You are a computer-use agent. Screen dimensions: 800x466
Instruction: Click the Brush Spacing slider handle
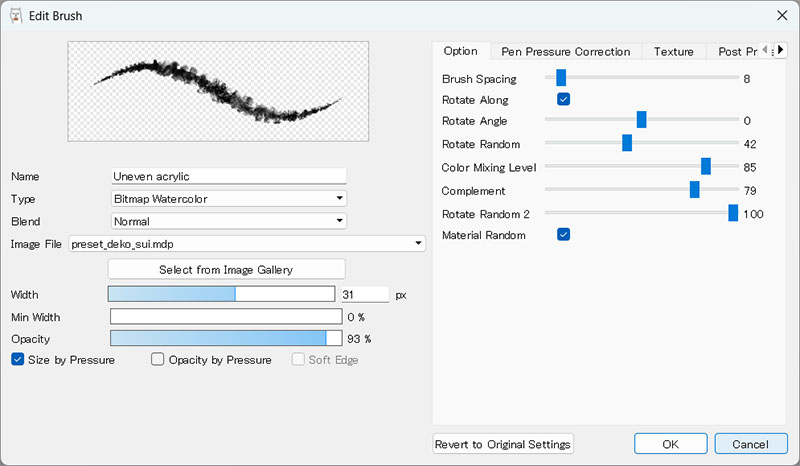point(561,78)
